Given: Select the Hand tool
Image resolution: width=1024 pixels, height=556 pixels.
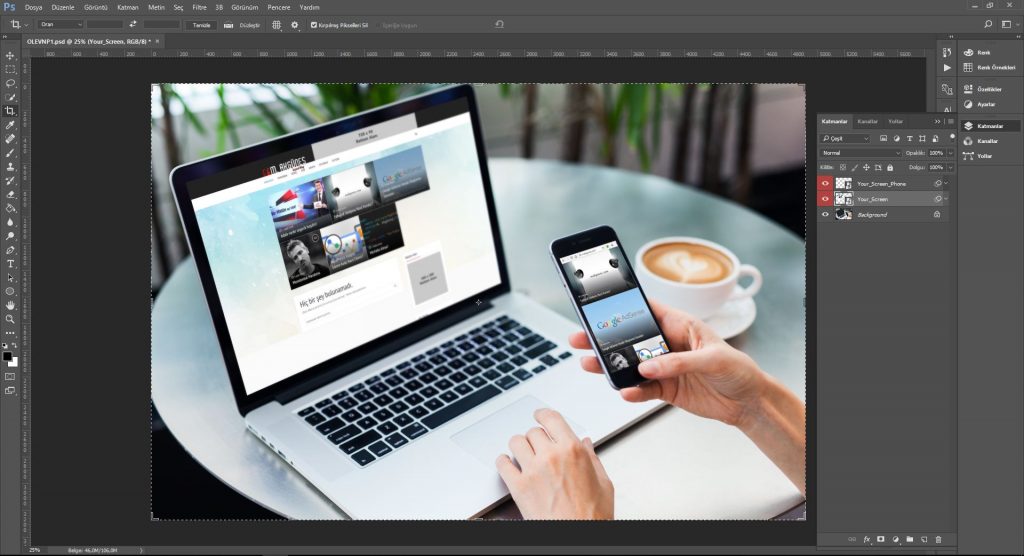Looking at the screenshot, I should click(x=10, y=305).
